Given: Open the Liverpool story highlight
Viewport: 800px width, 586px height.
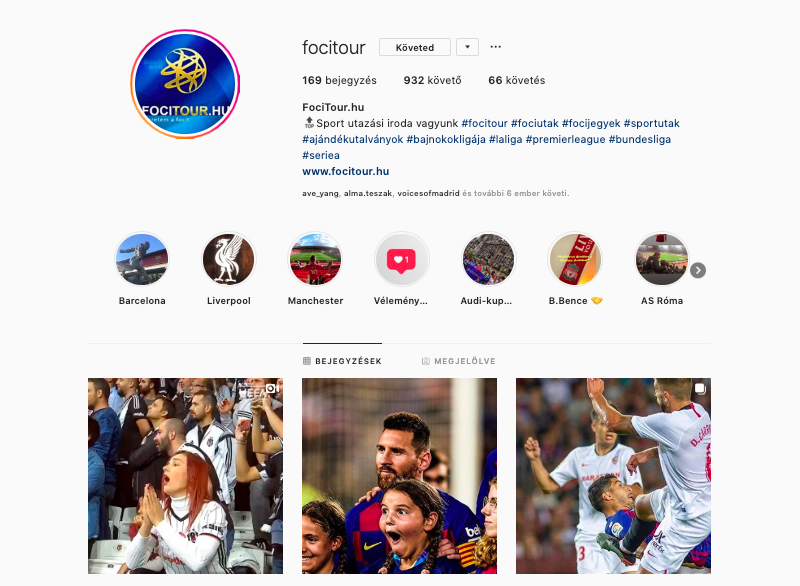Looking at the screenshot, I should (x=229, y=259).
